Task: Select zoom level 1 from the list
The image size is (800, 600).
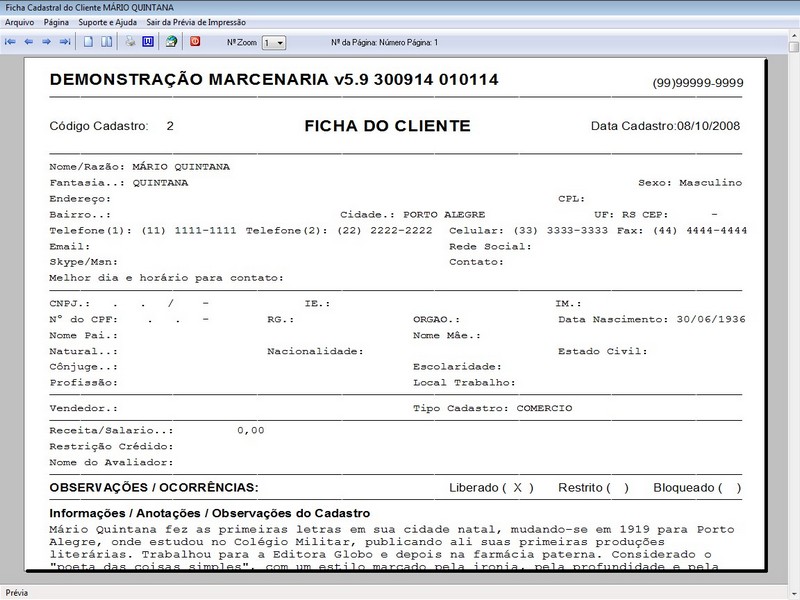Action: tap(268, 41)
